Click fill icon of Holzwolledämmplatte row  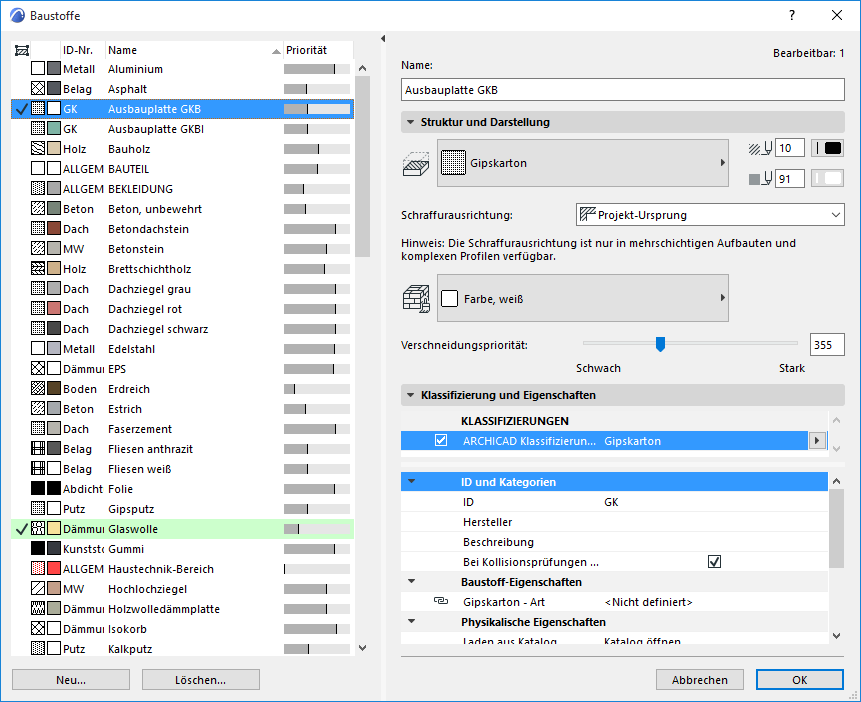pyautogui.click(x=38, y=609)
